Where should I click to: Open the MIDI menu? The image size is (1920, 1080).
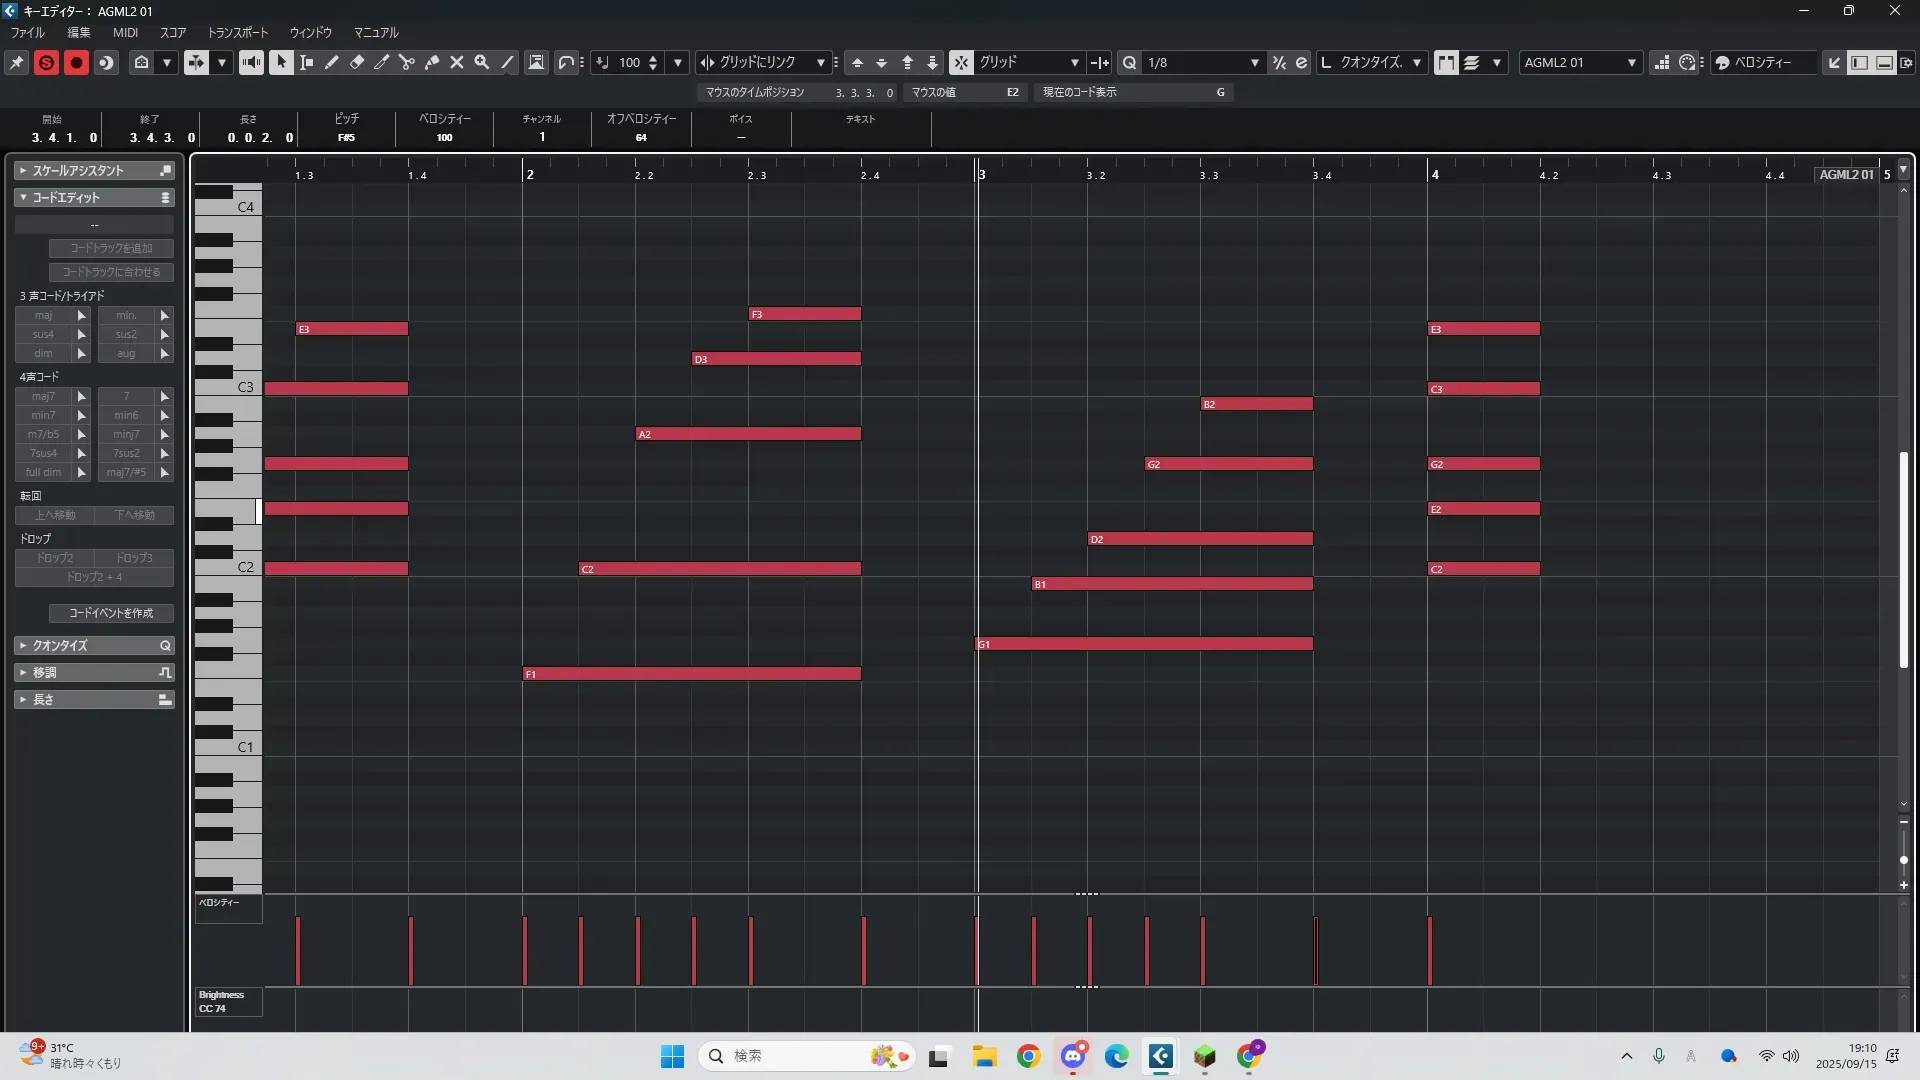125,33
